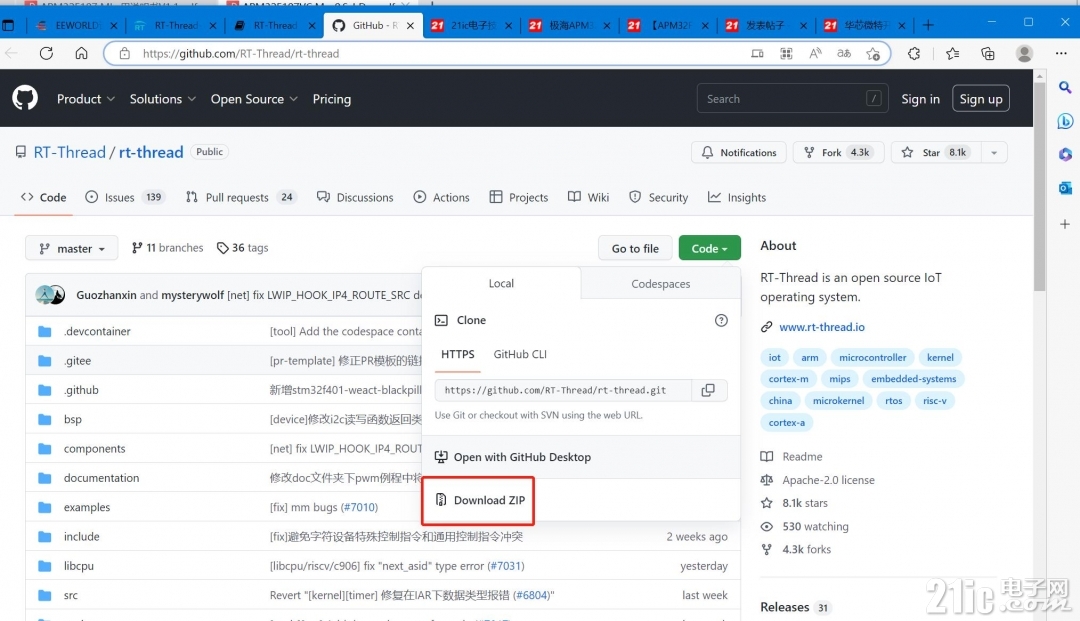Open the components folder
The width and height of the screenshot is (1080, 621).
tap(94, 448)
